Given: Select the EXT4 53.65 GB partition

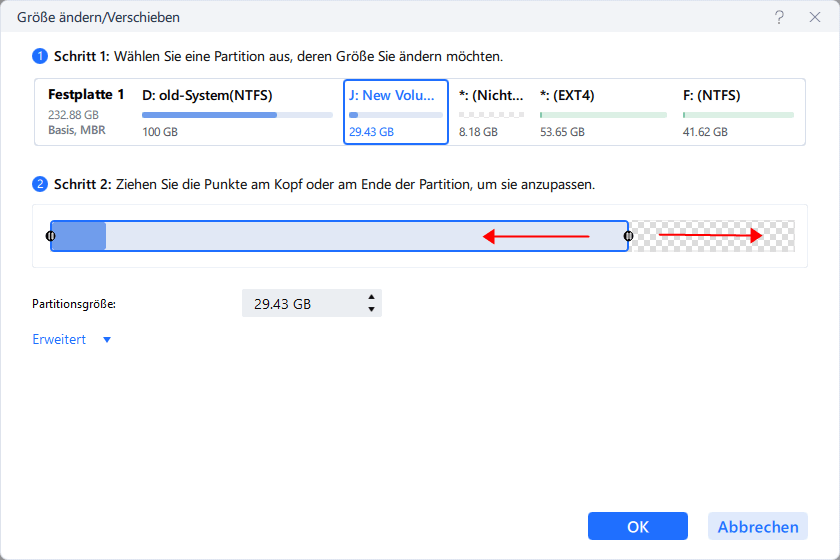Looking at the screenshot, I should pos(603,113).
